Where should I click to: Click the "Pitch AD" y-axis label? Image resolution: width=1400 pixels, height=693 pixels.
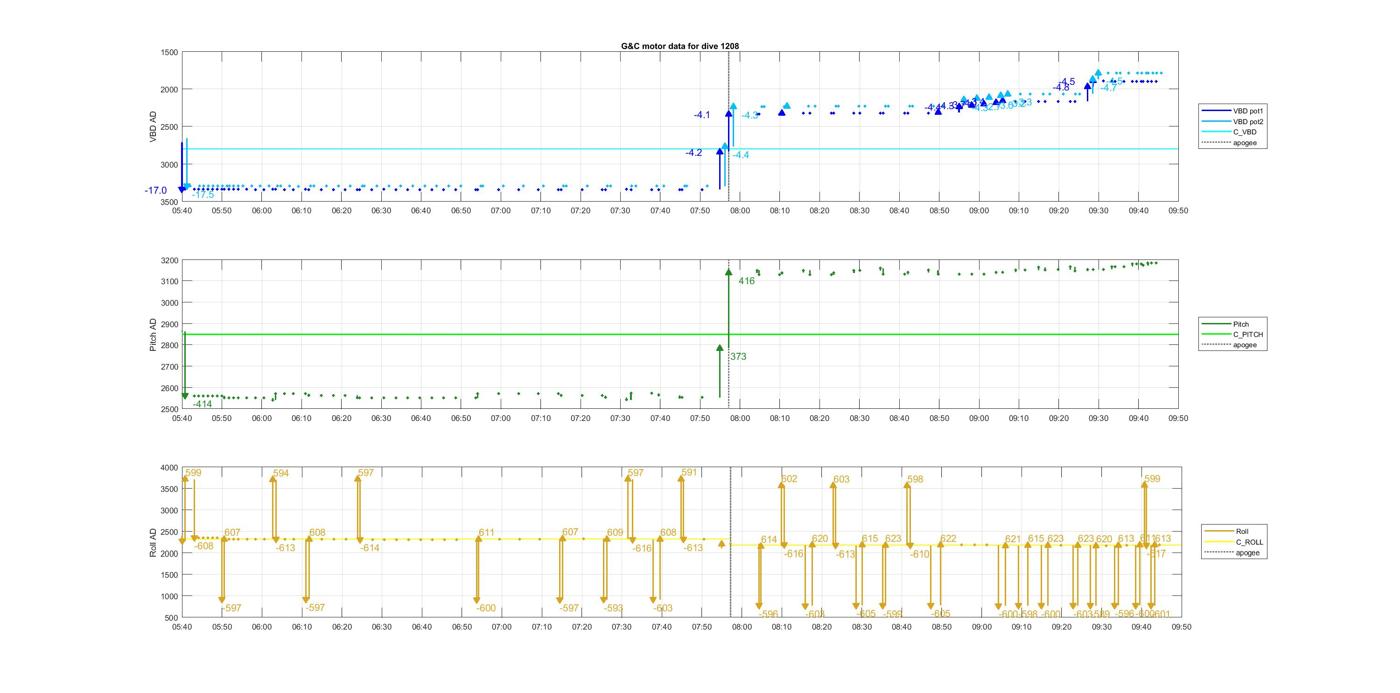click(153, 334)
